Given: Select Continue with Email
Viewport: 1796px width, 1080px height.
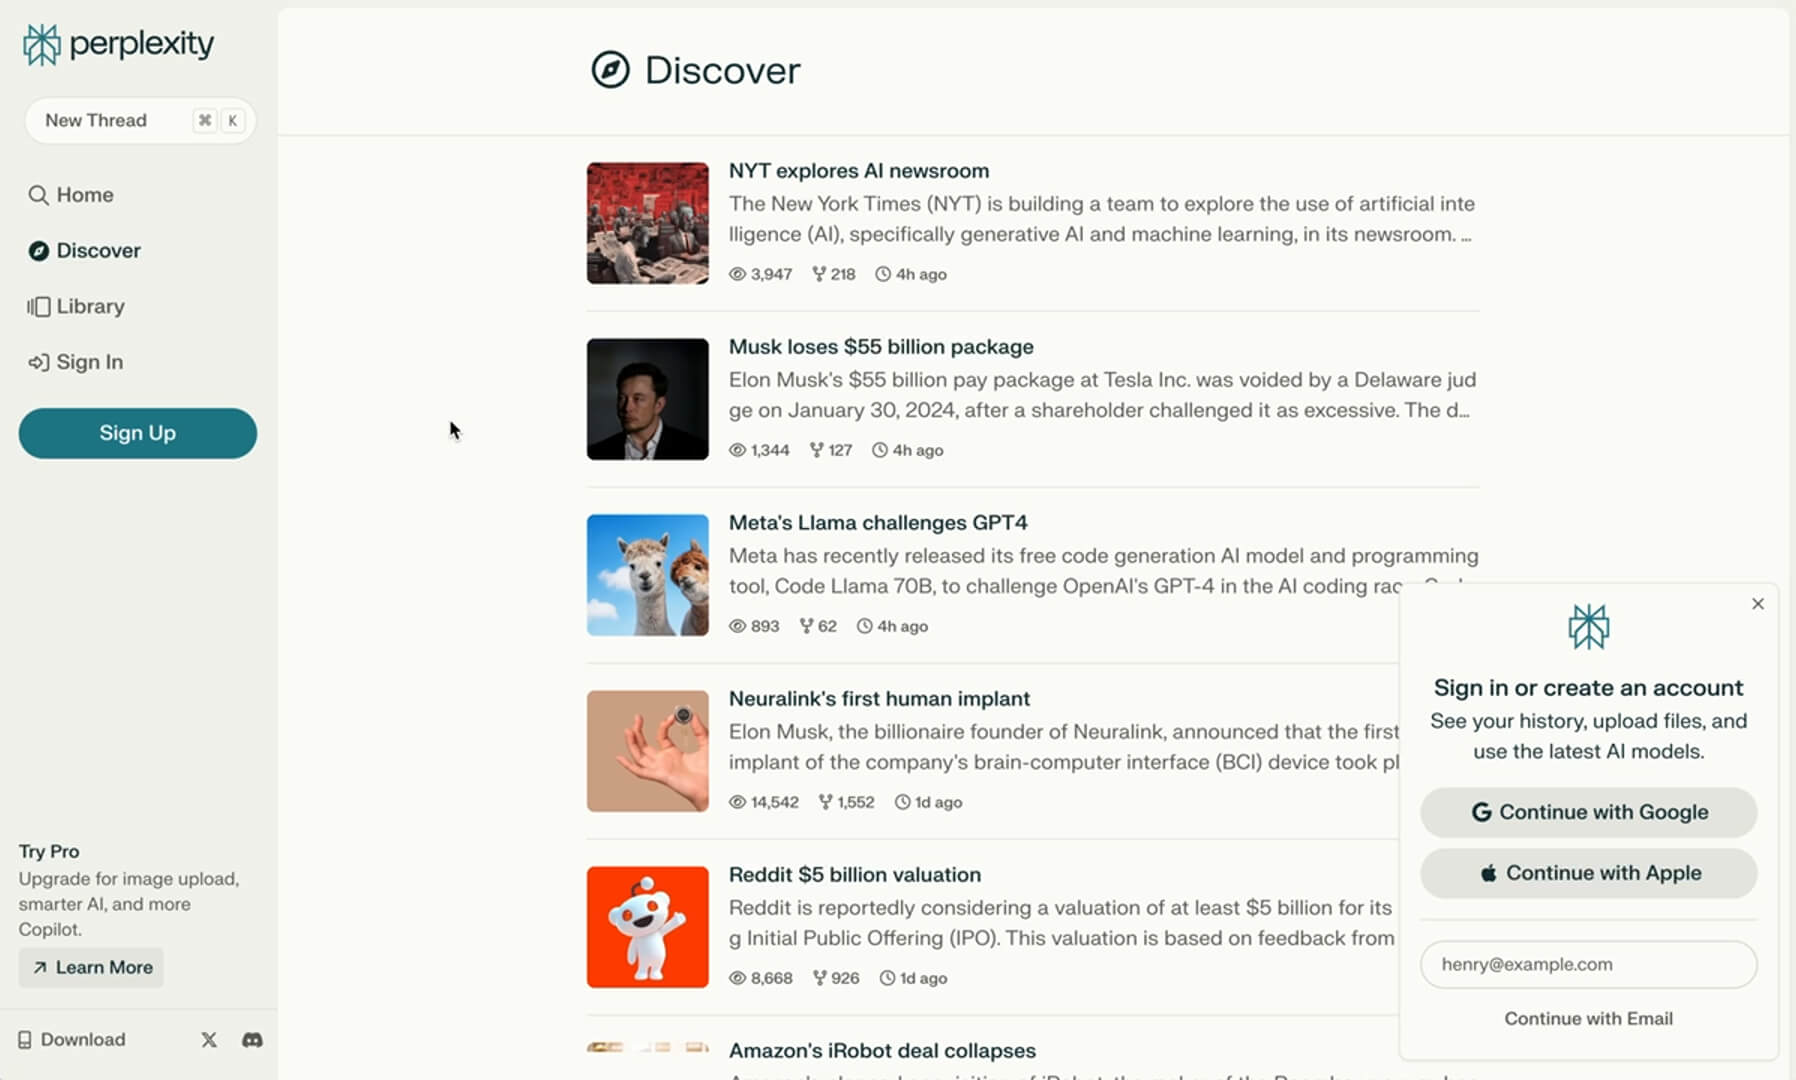Looking at the screenshot, I should pyautogui.click(x=1588, y=1018).
